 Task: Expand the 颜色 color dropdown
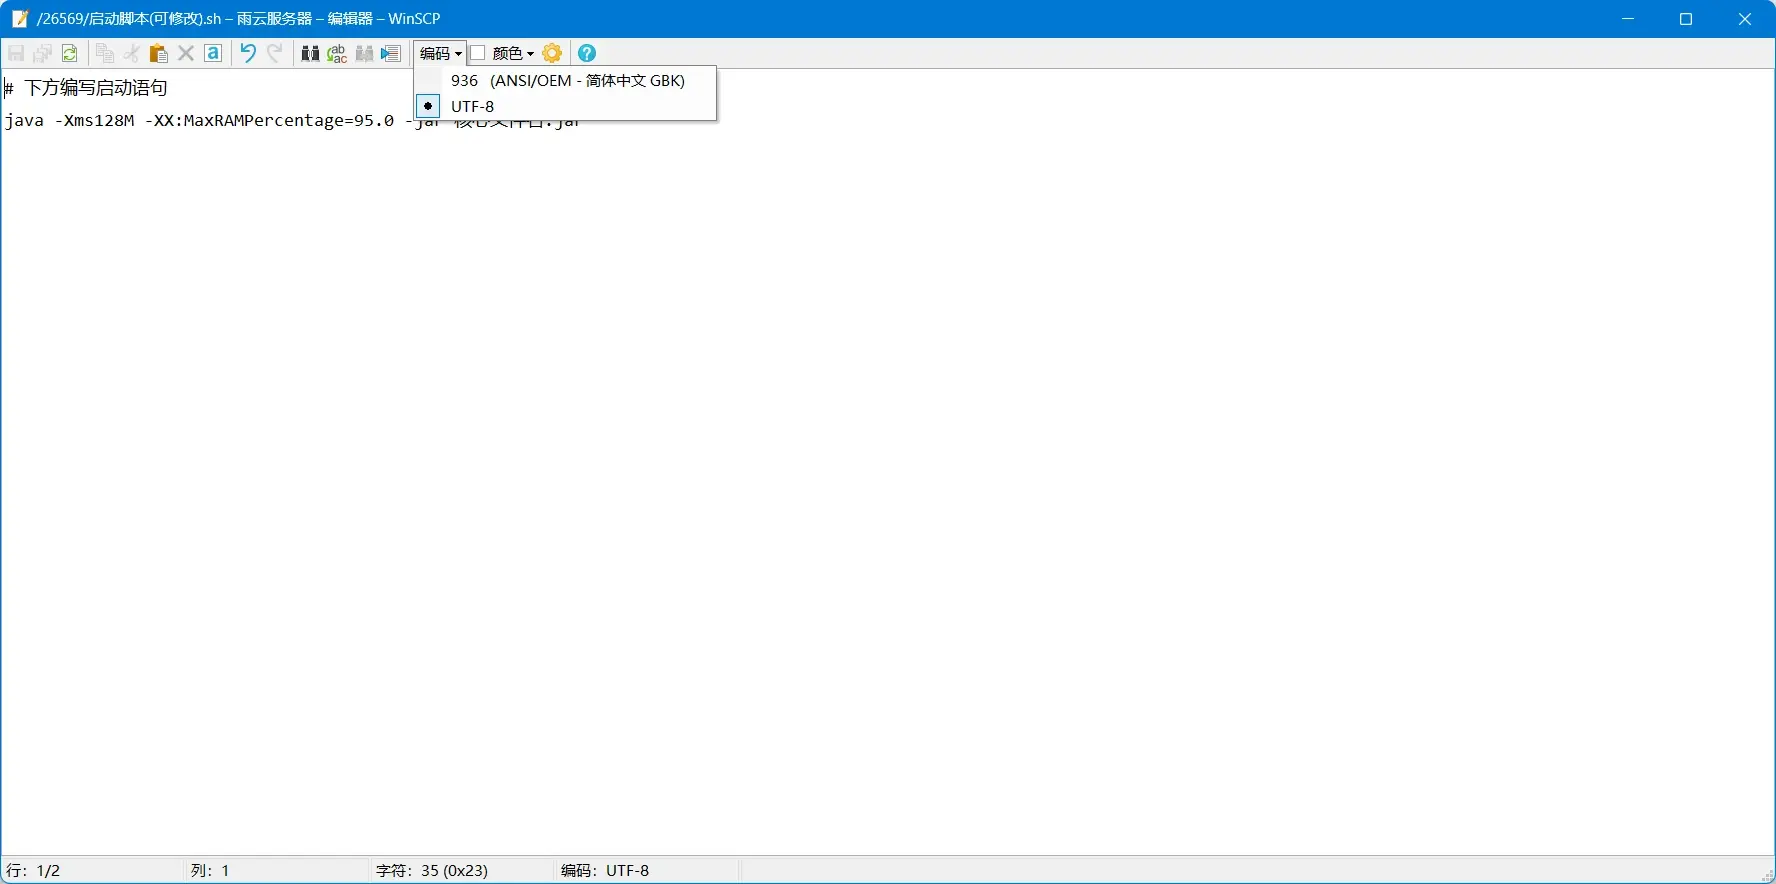(x=514, y=53)
